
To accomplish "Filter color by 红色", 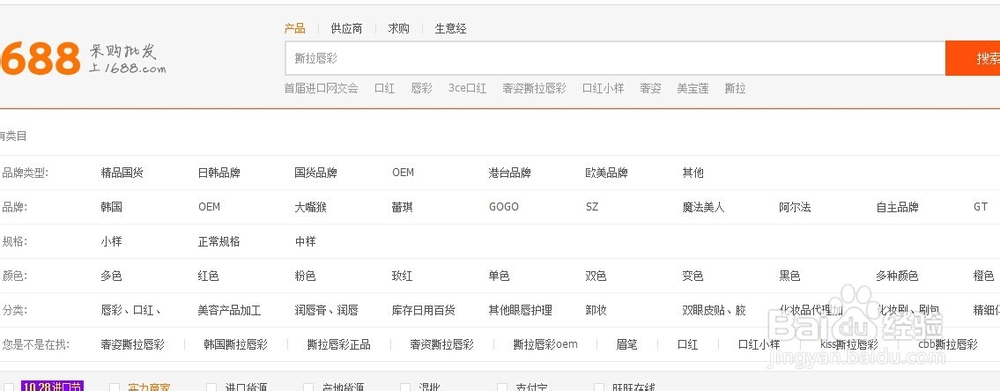I will pyautogui.click(x=208, y=276).
